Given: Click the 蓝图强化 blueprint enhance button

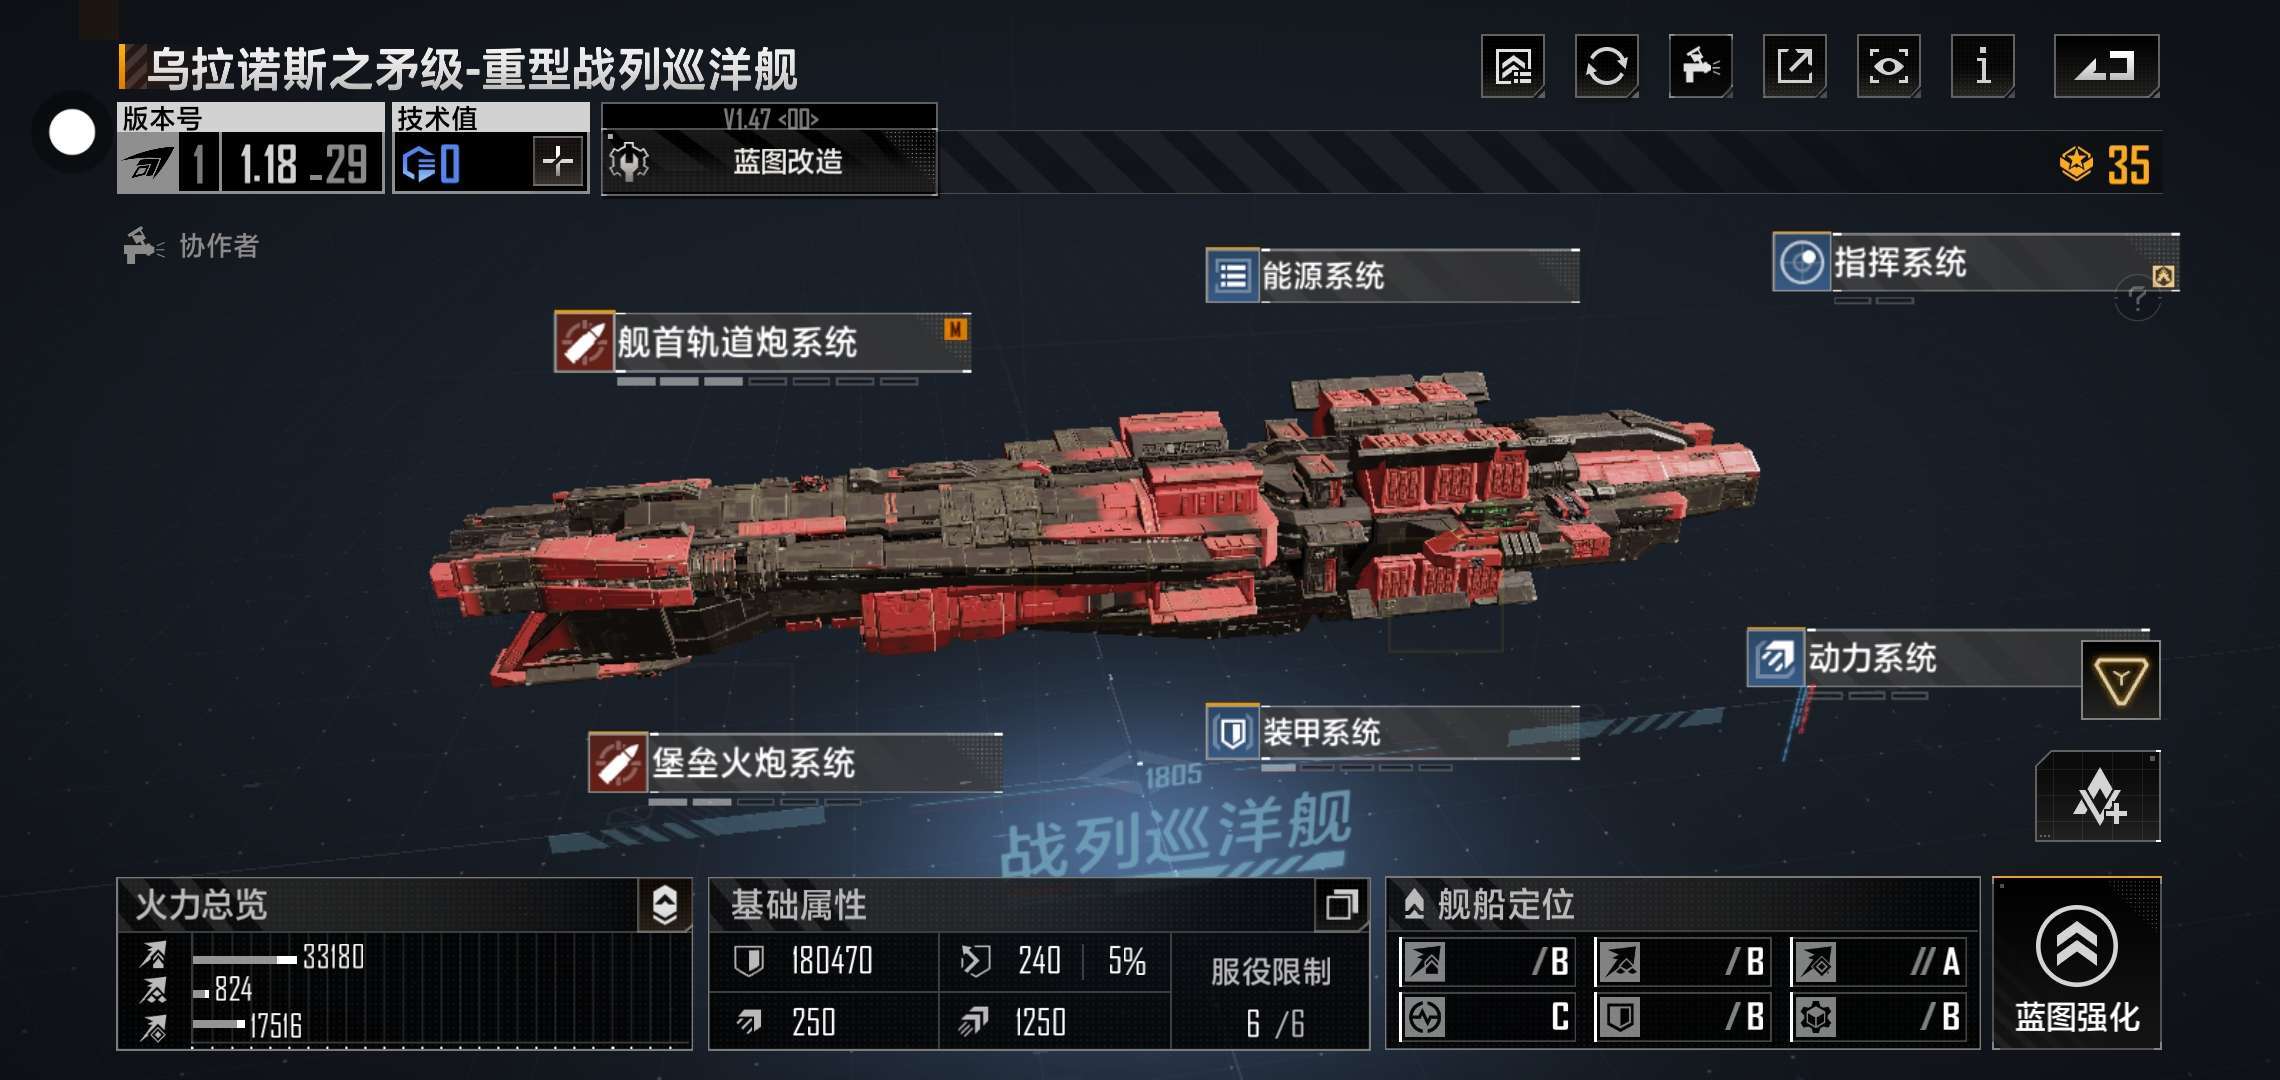Looking at the screenshot, I should [2077, 963].
